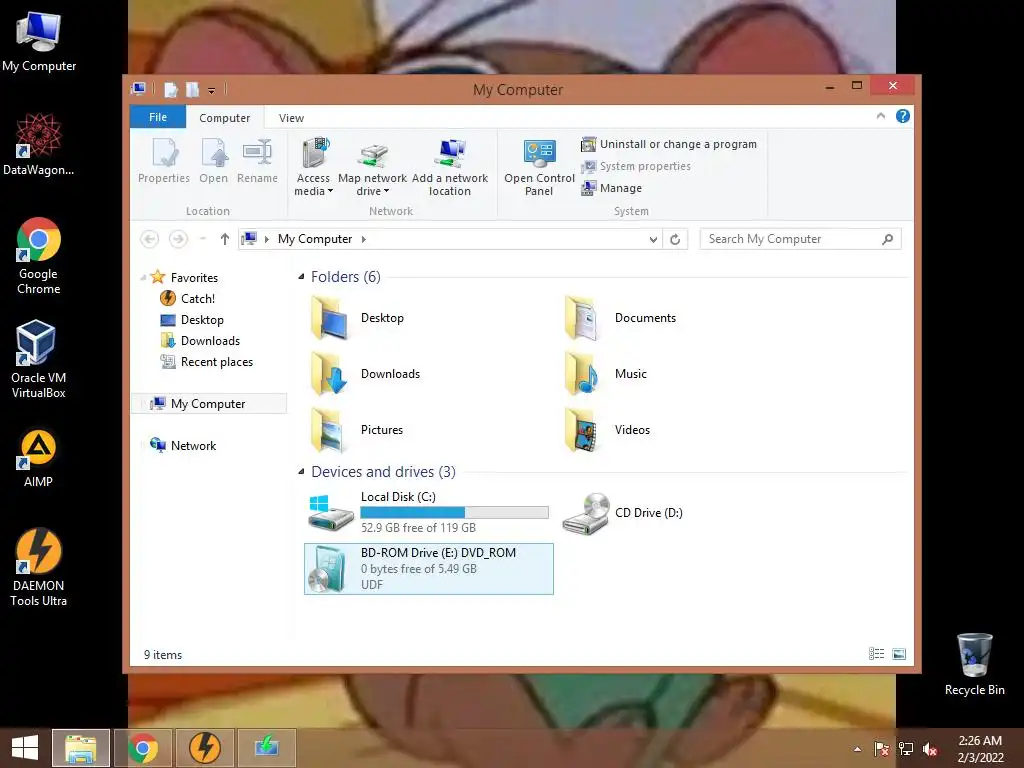
Task: Click File Explorer on the taskbar
Action: point(81,748)
